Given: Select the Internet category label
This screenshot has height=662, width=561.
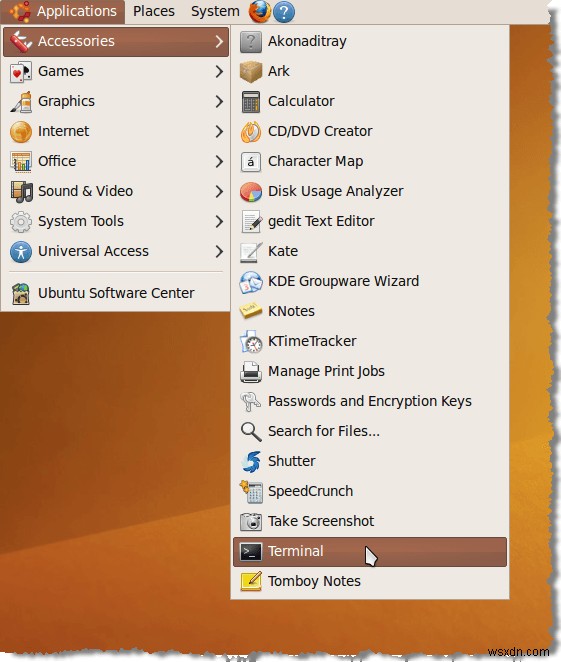Looking at the screenshot, I should (63, 131).
